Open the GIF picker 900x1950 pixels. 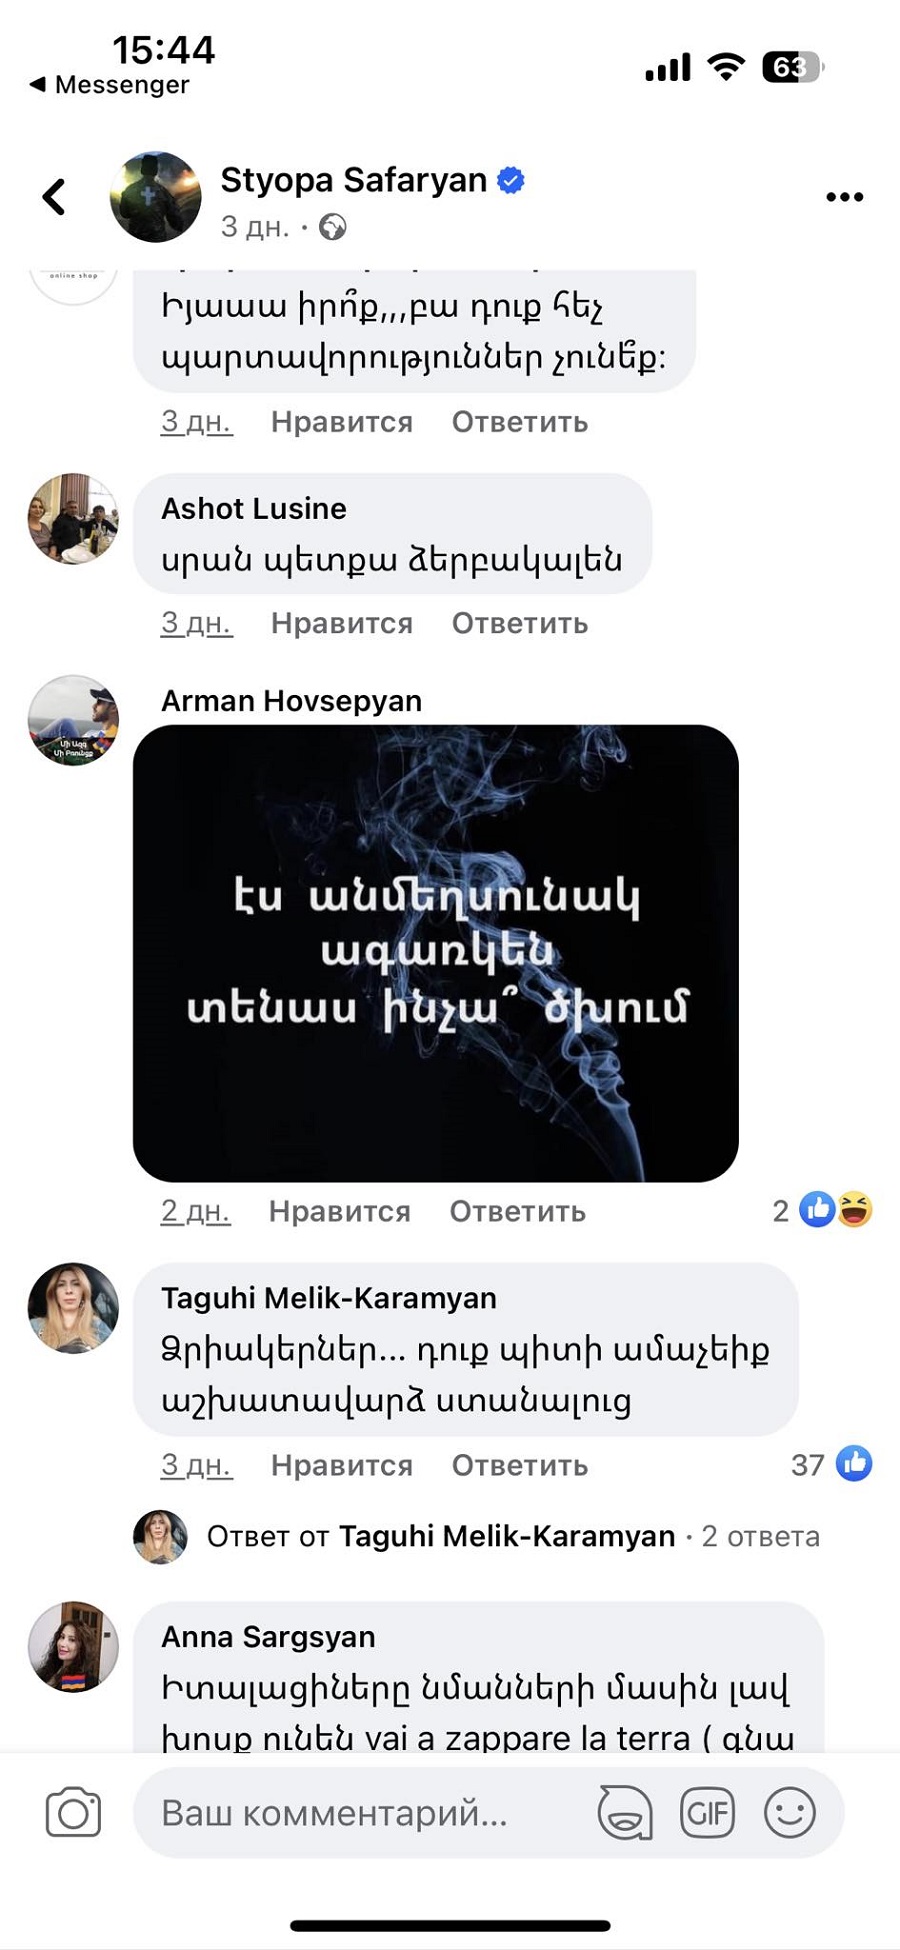point(707,1812)
